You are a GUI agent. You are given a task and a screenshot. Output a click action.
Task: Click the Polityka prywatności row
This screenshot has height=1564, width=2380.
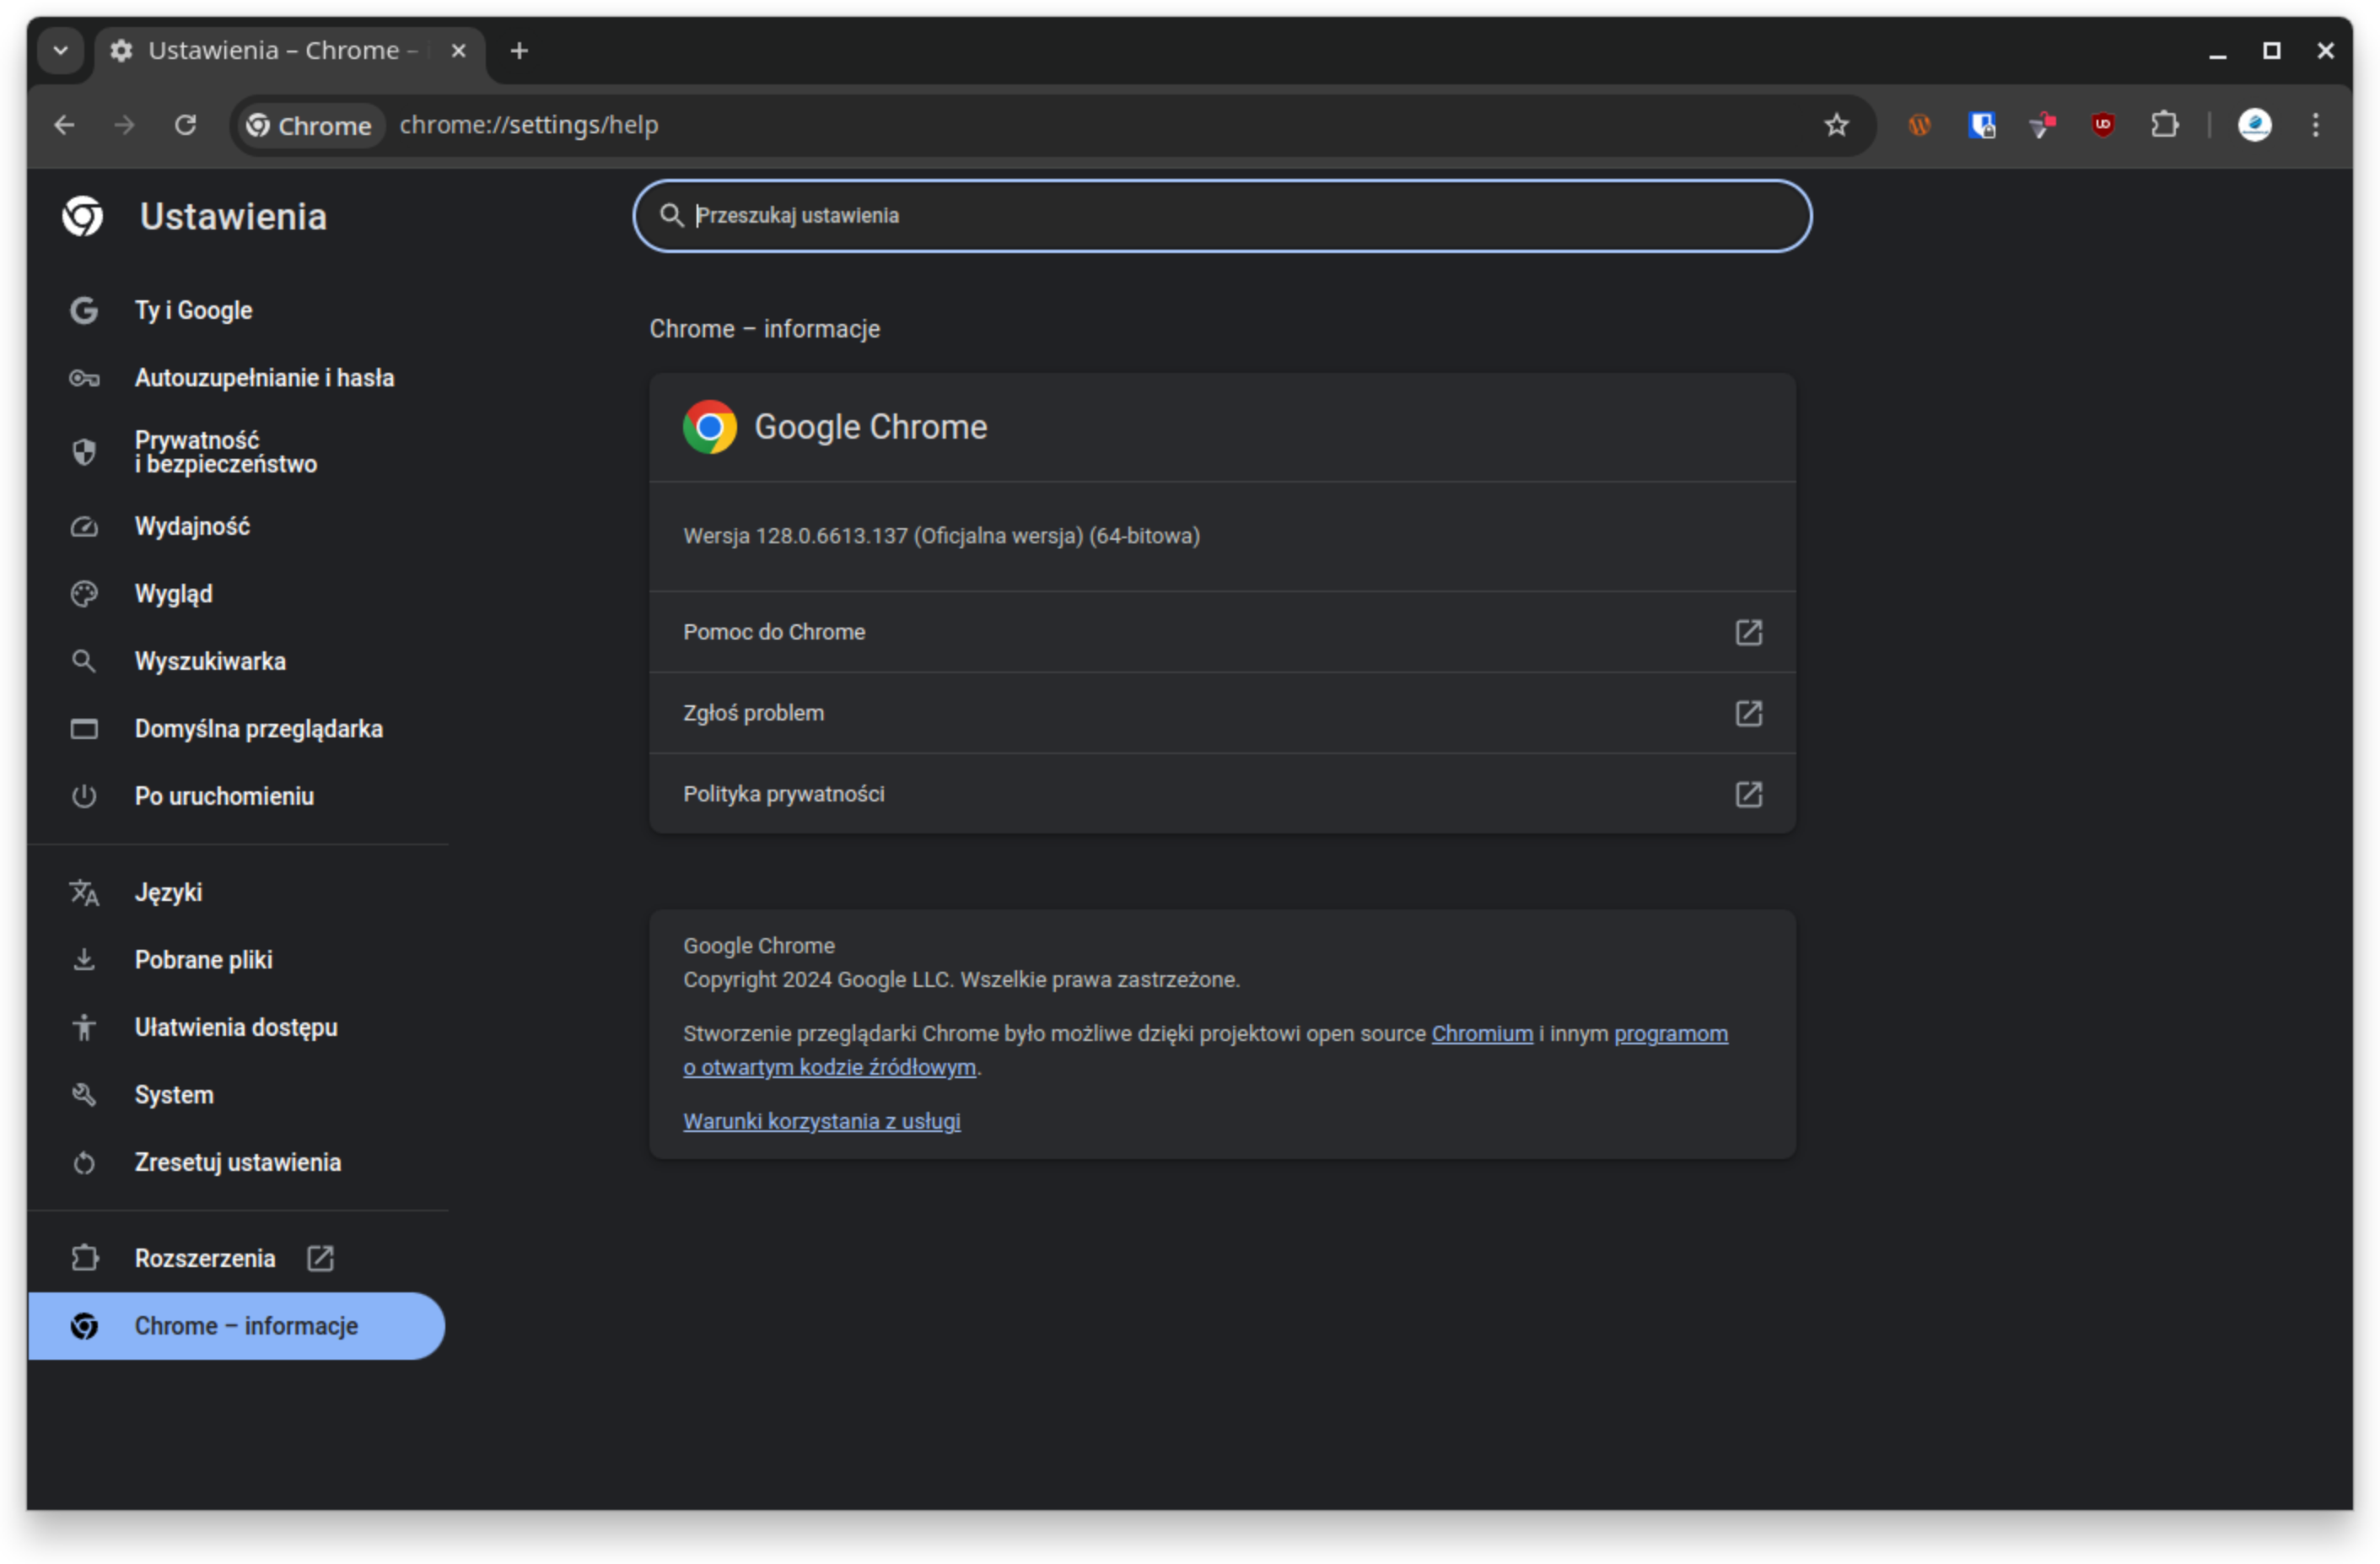pyautogui.click(x=1221, y=794)
